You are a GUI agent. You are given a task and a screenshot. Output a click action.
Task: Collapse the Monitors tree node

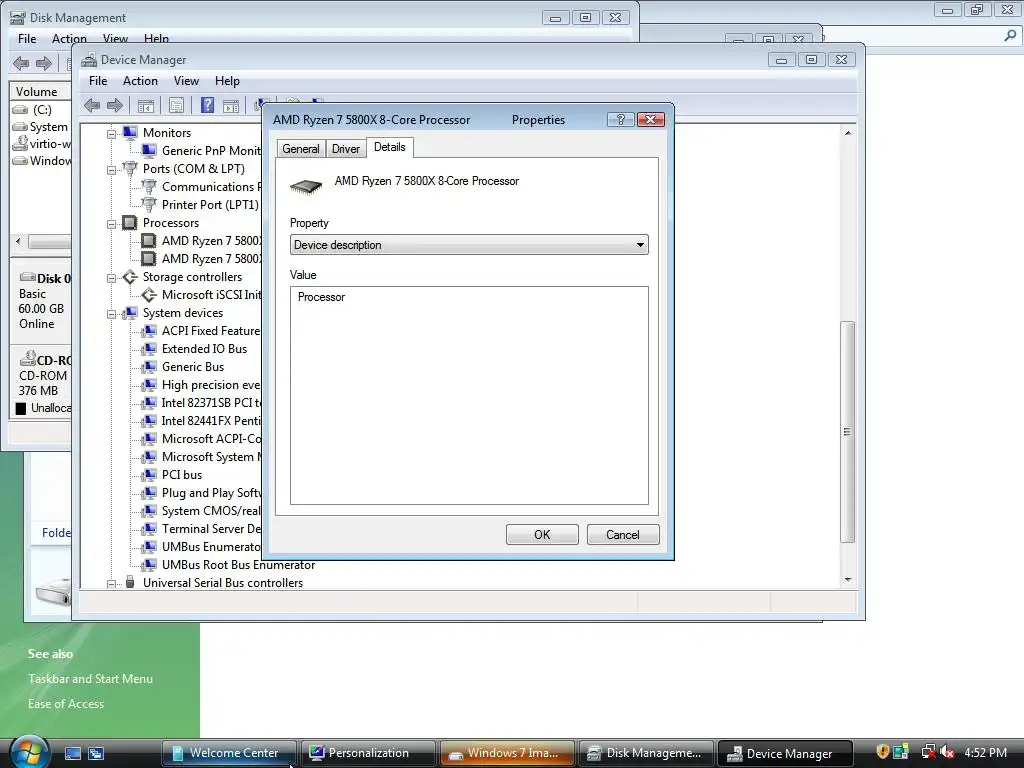coord(112,134)
